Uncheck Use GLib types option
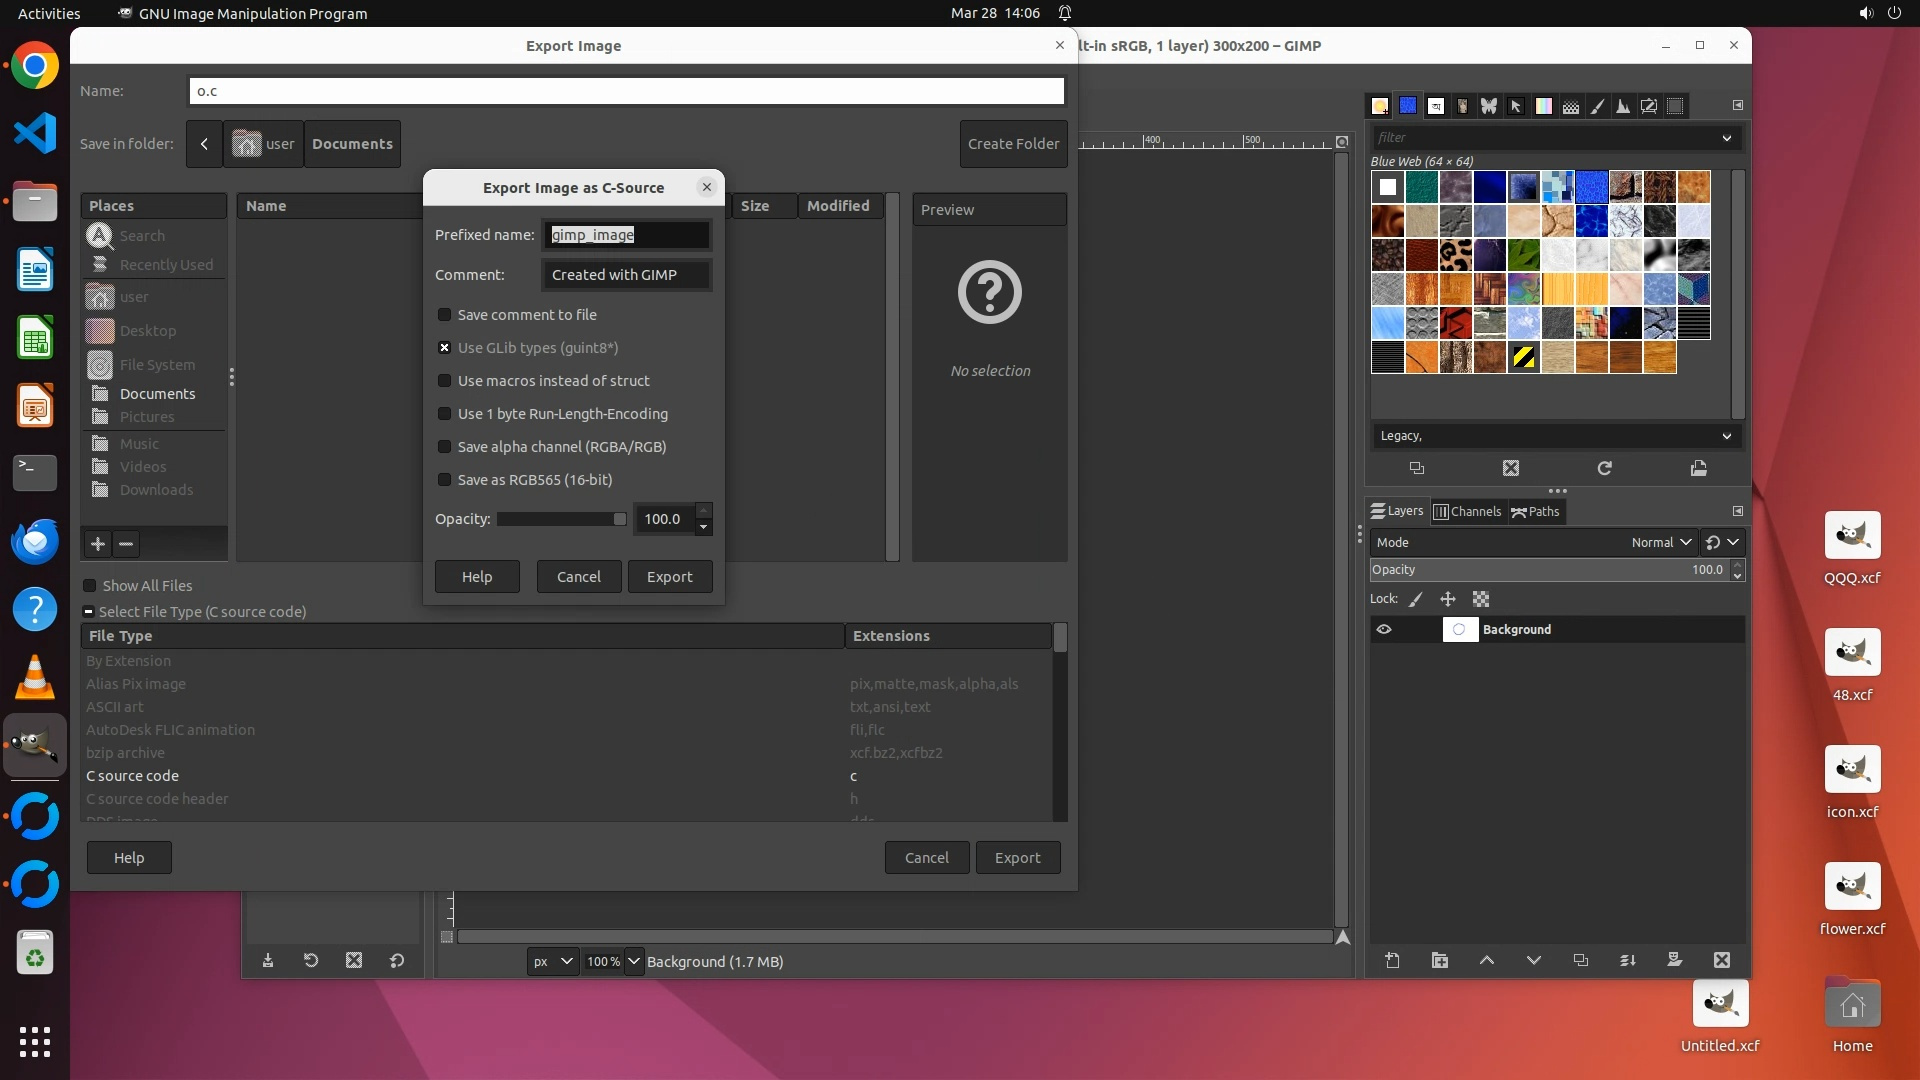 [x=445, y=348]
